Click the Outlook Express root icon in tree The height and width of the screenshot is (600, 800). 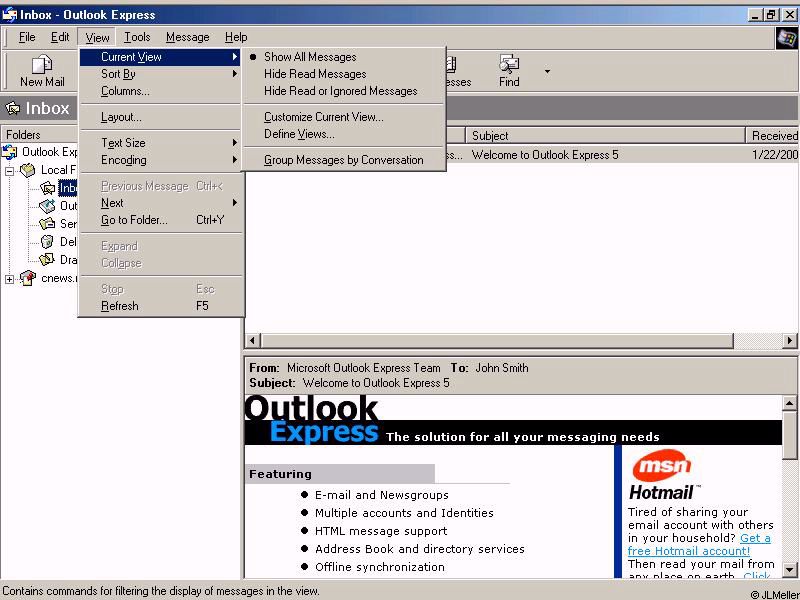click(10, 152)
